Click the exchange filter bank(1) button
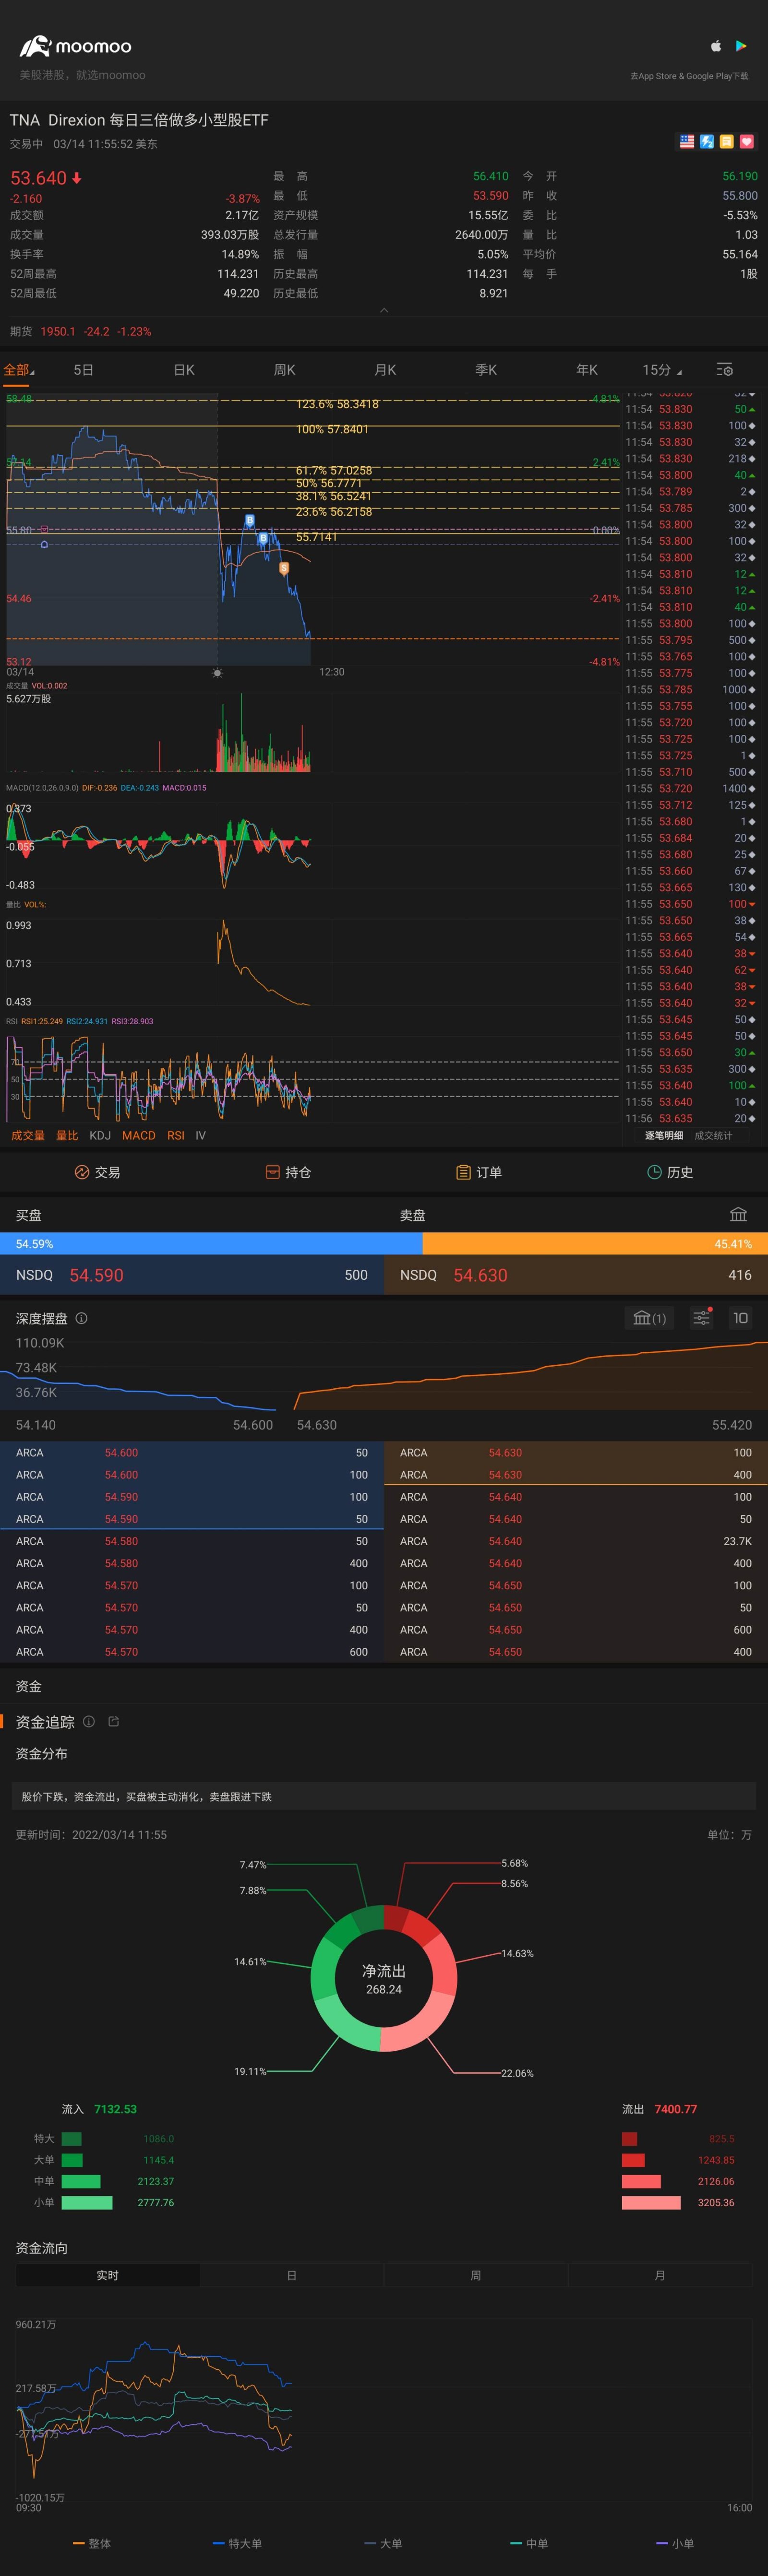This screenshot has height=2576, width=768. tap(650, 1318)
